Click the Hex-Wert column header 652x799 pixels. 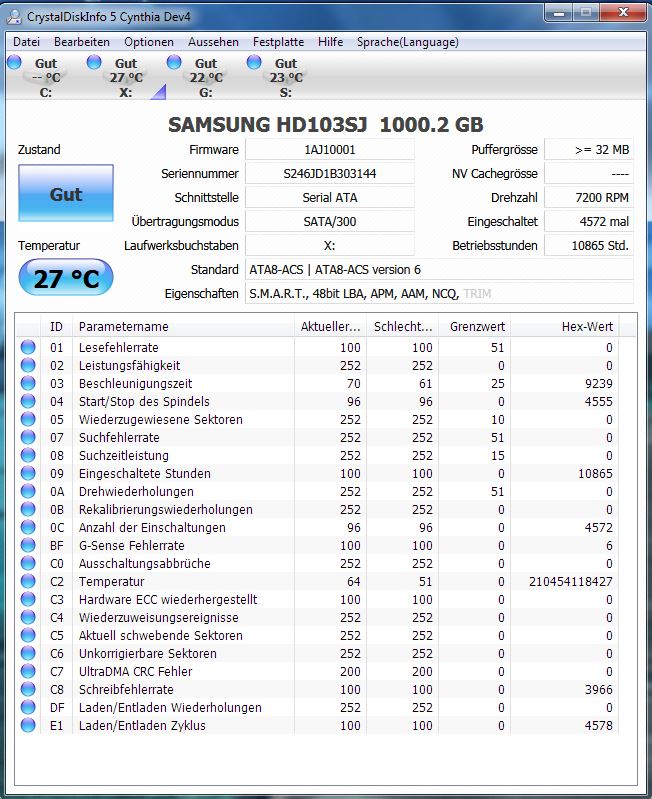click(x=565, y=326)
